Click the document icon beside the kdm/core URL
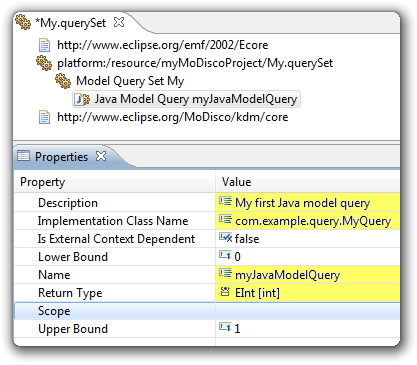Image resolution: width=417 pixels, height=365 pixels. coord(44,117)
